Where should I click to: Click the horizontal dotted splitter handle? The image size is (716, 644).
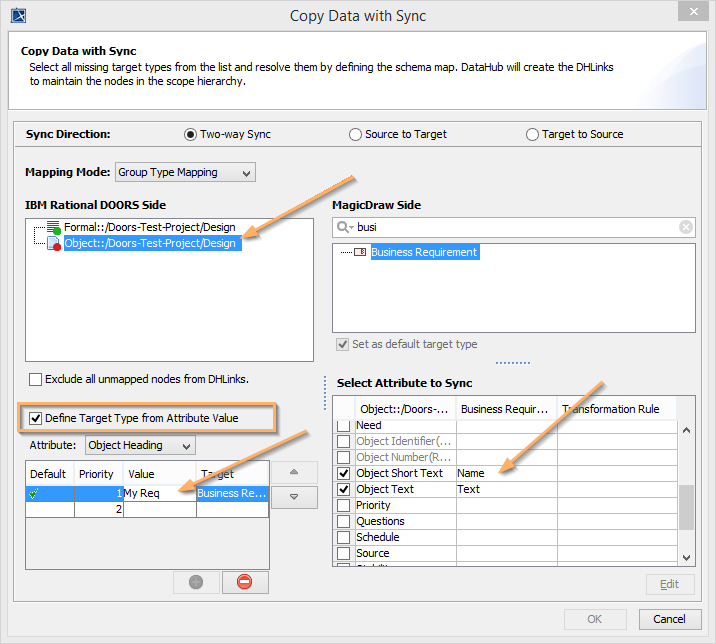click(x=513, y=363)
